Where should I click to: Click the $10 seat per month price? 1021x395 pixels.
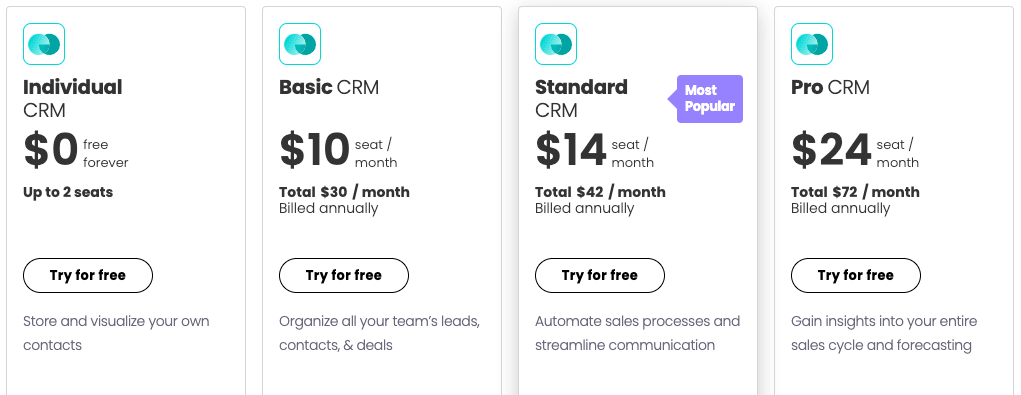[x=338, y=151]
